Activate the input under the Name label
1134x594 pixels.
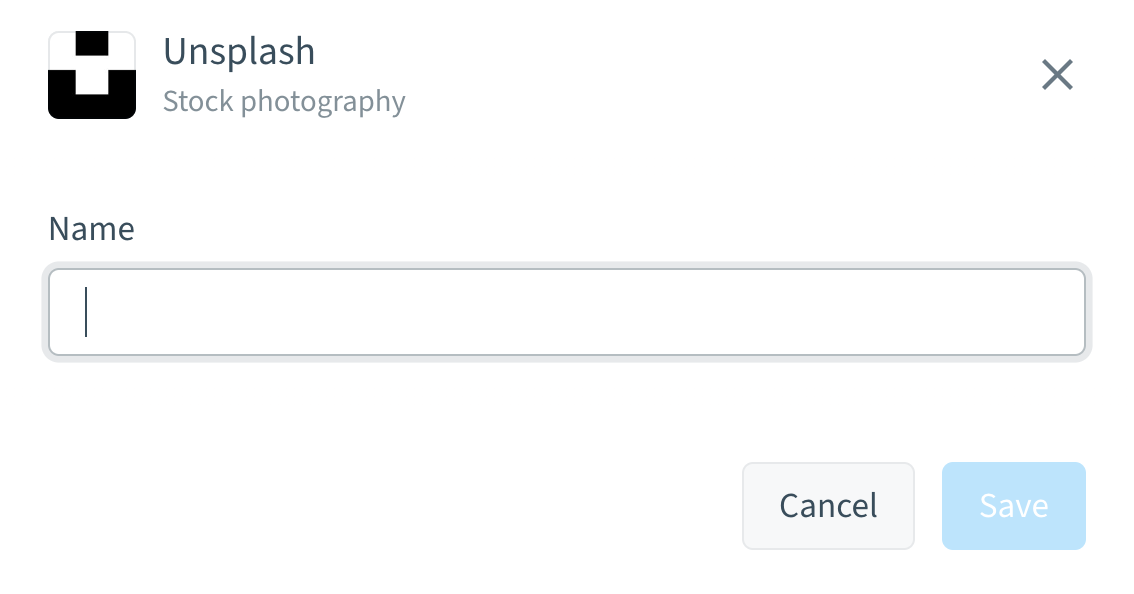[x=567, y=312]
